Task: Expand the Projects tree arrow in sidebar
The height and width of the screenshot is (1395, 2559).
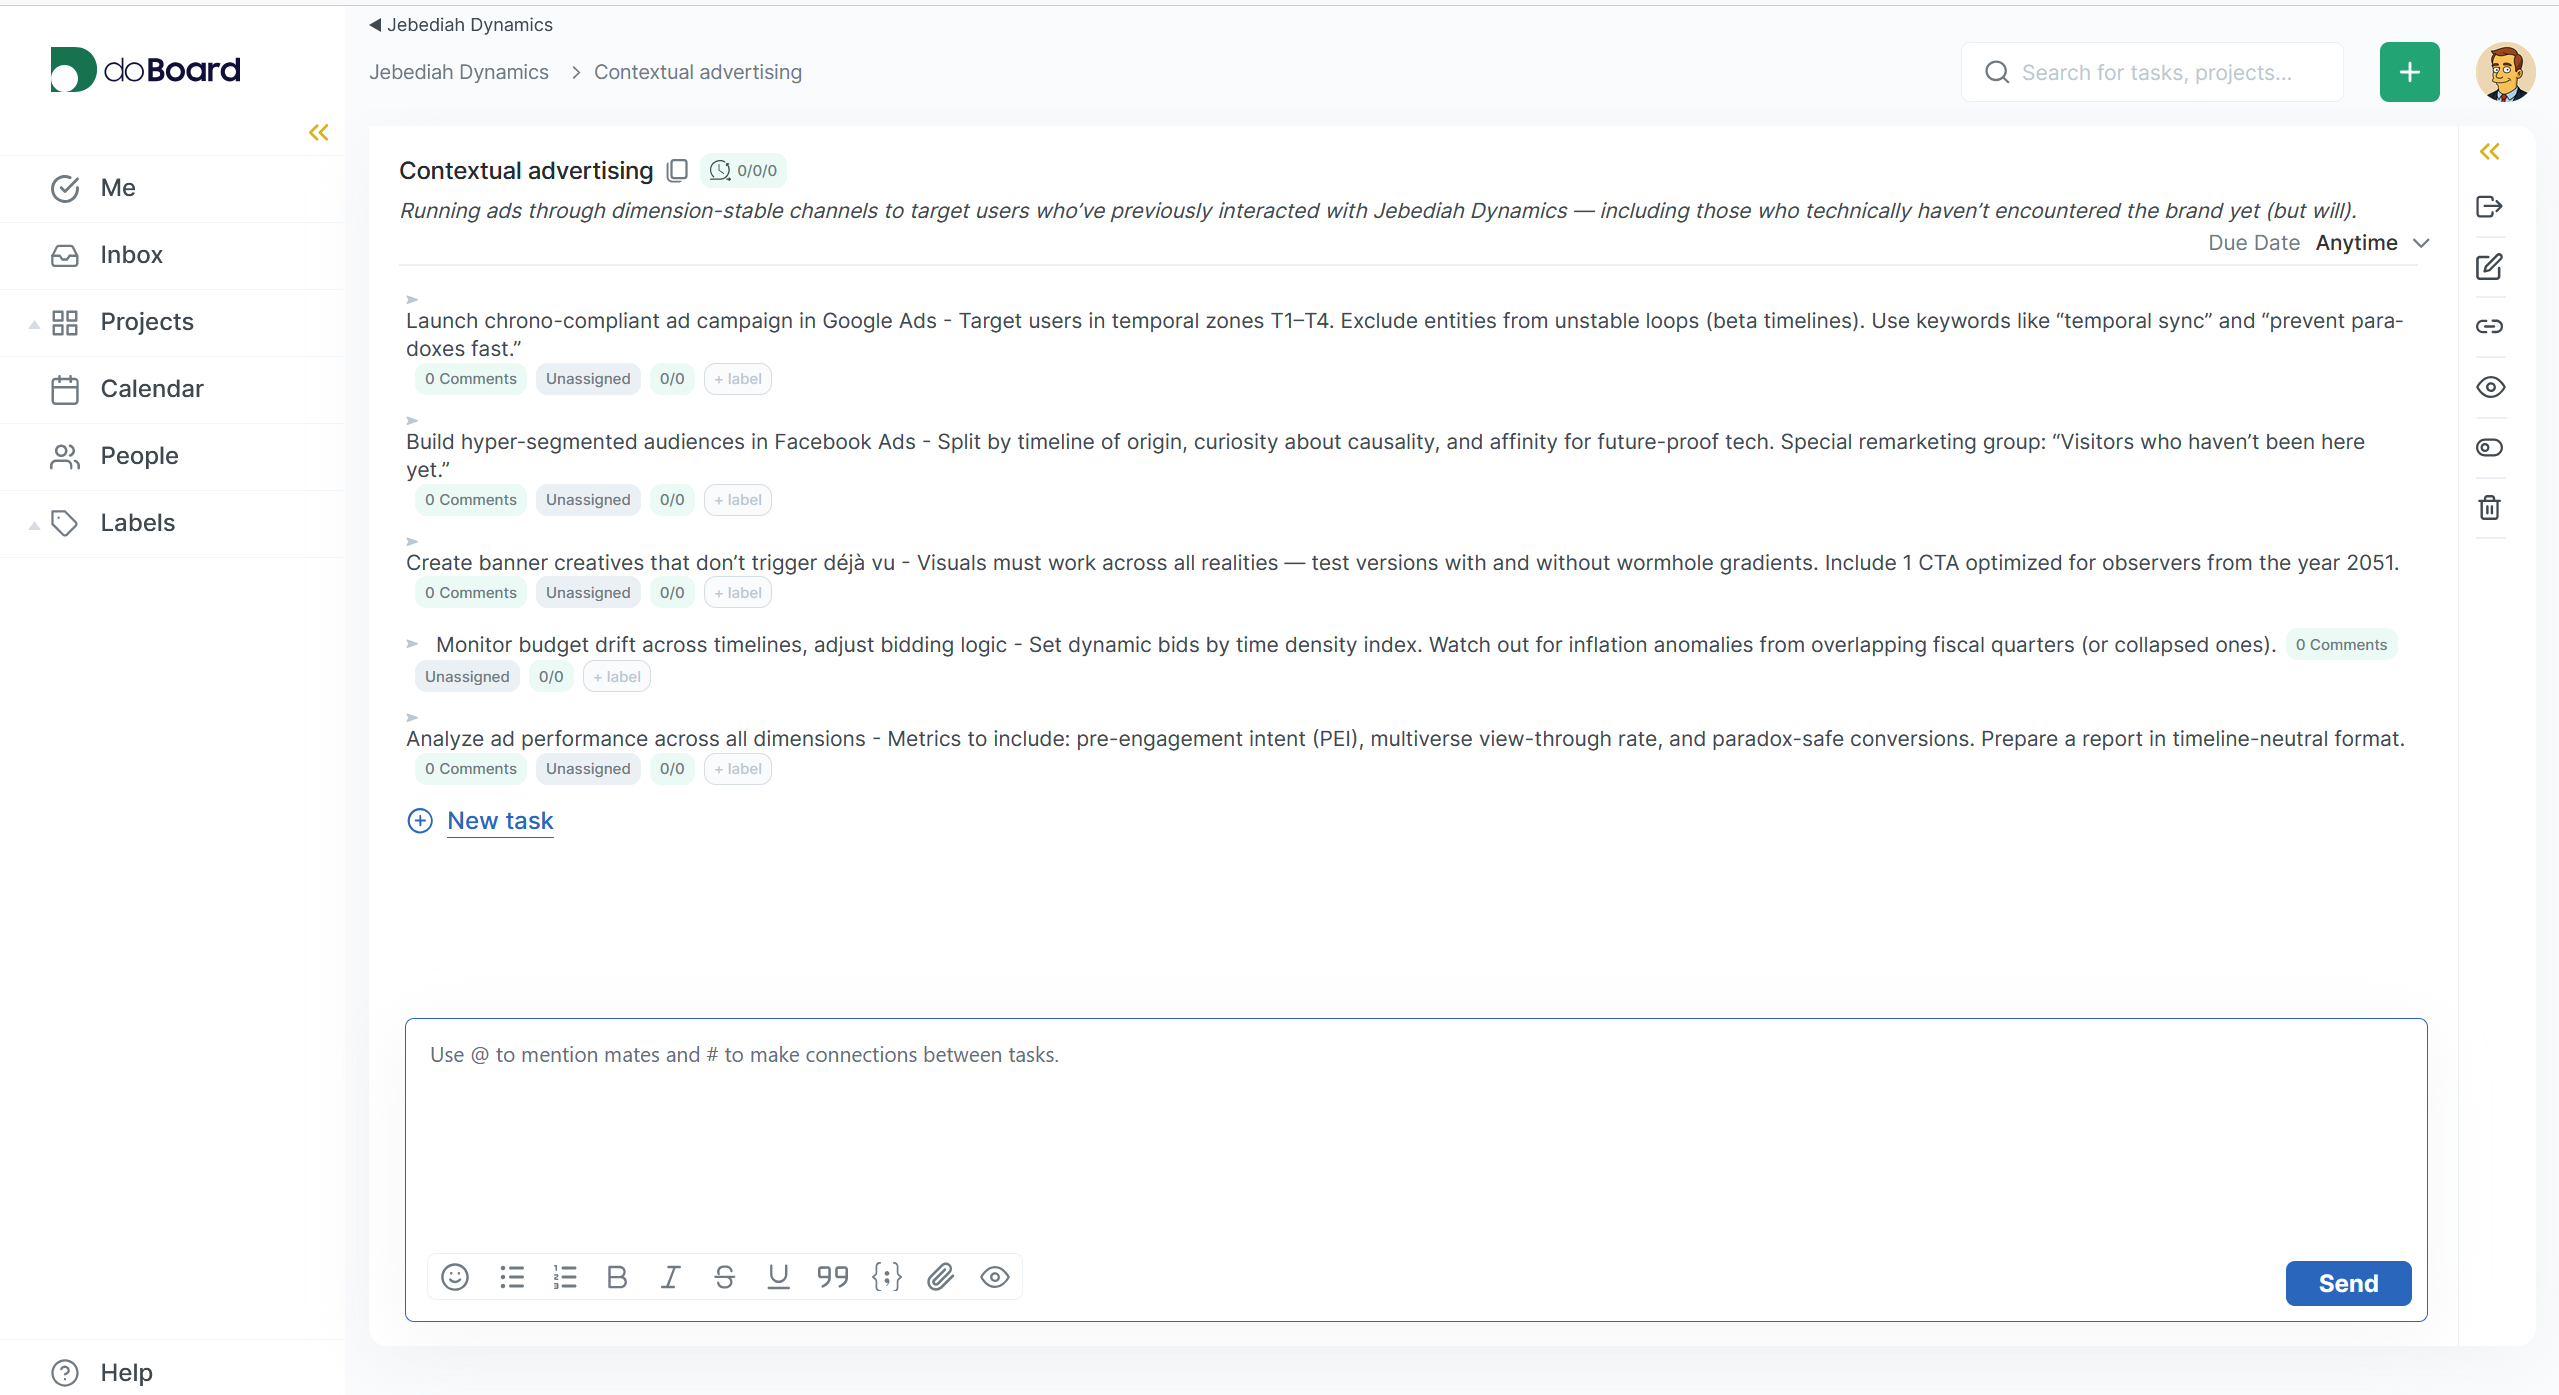Action: [x=34, y=323]
